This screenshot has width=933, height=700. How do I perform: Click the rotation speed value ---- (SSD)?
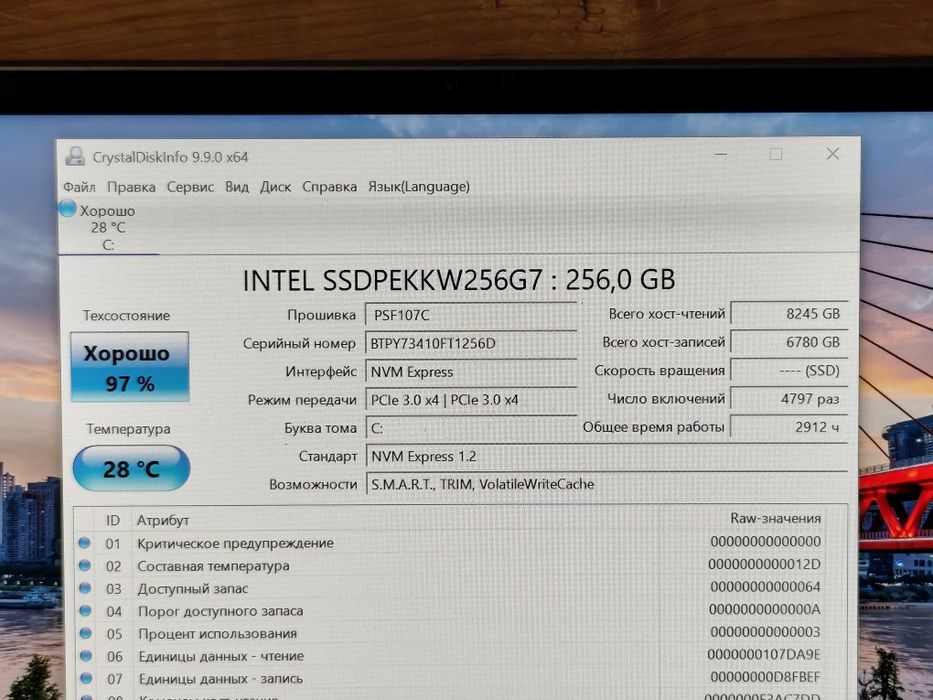(x=789, y=371)
